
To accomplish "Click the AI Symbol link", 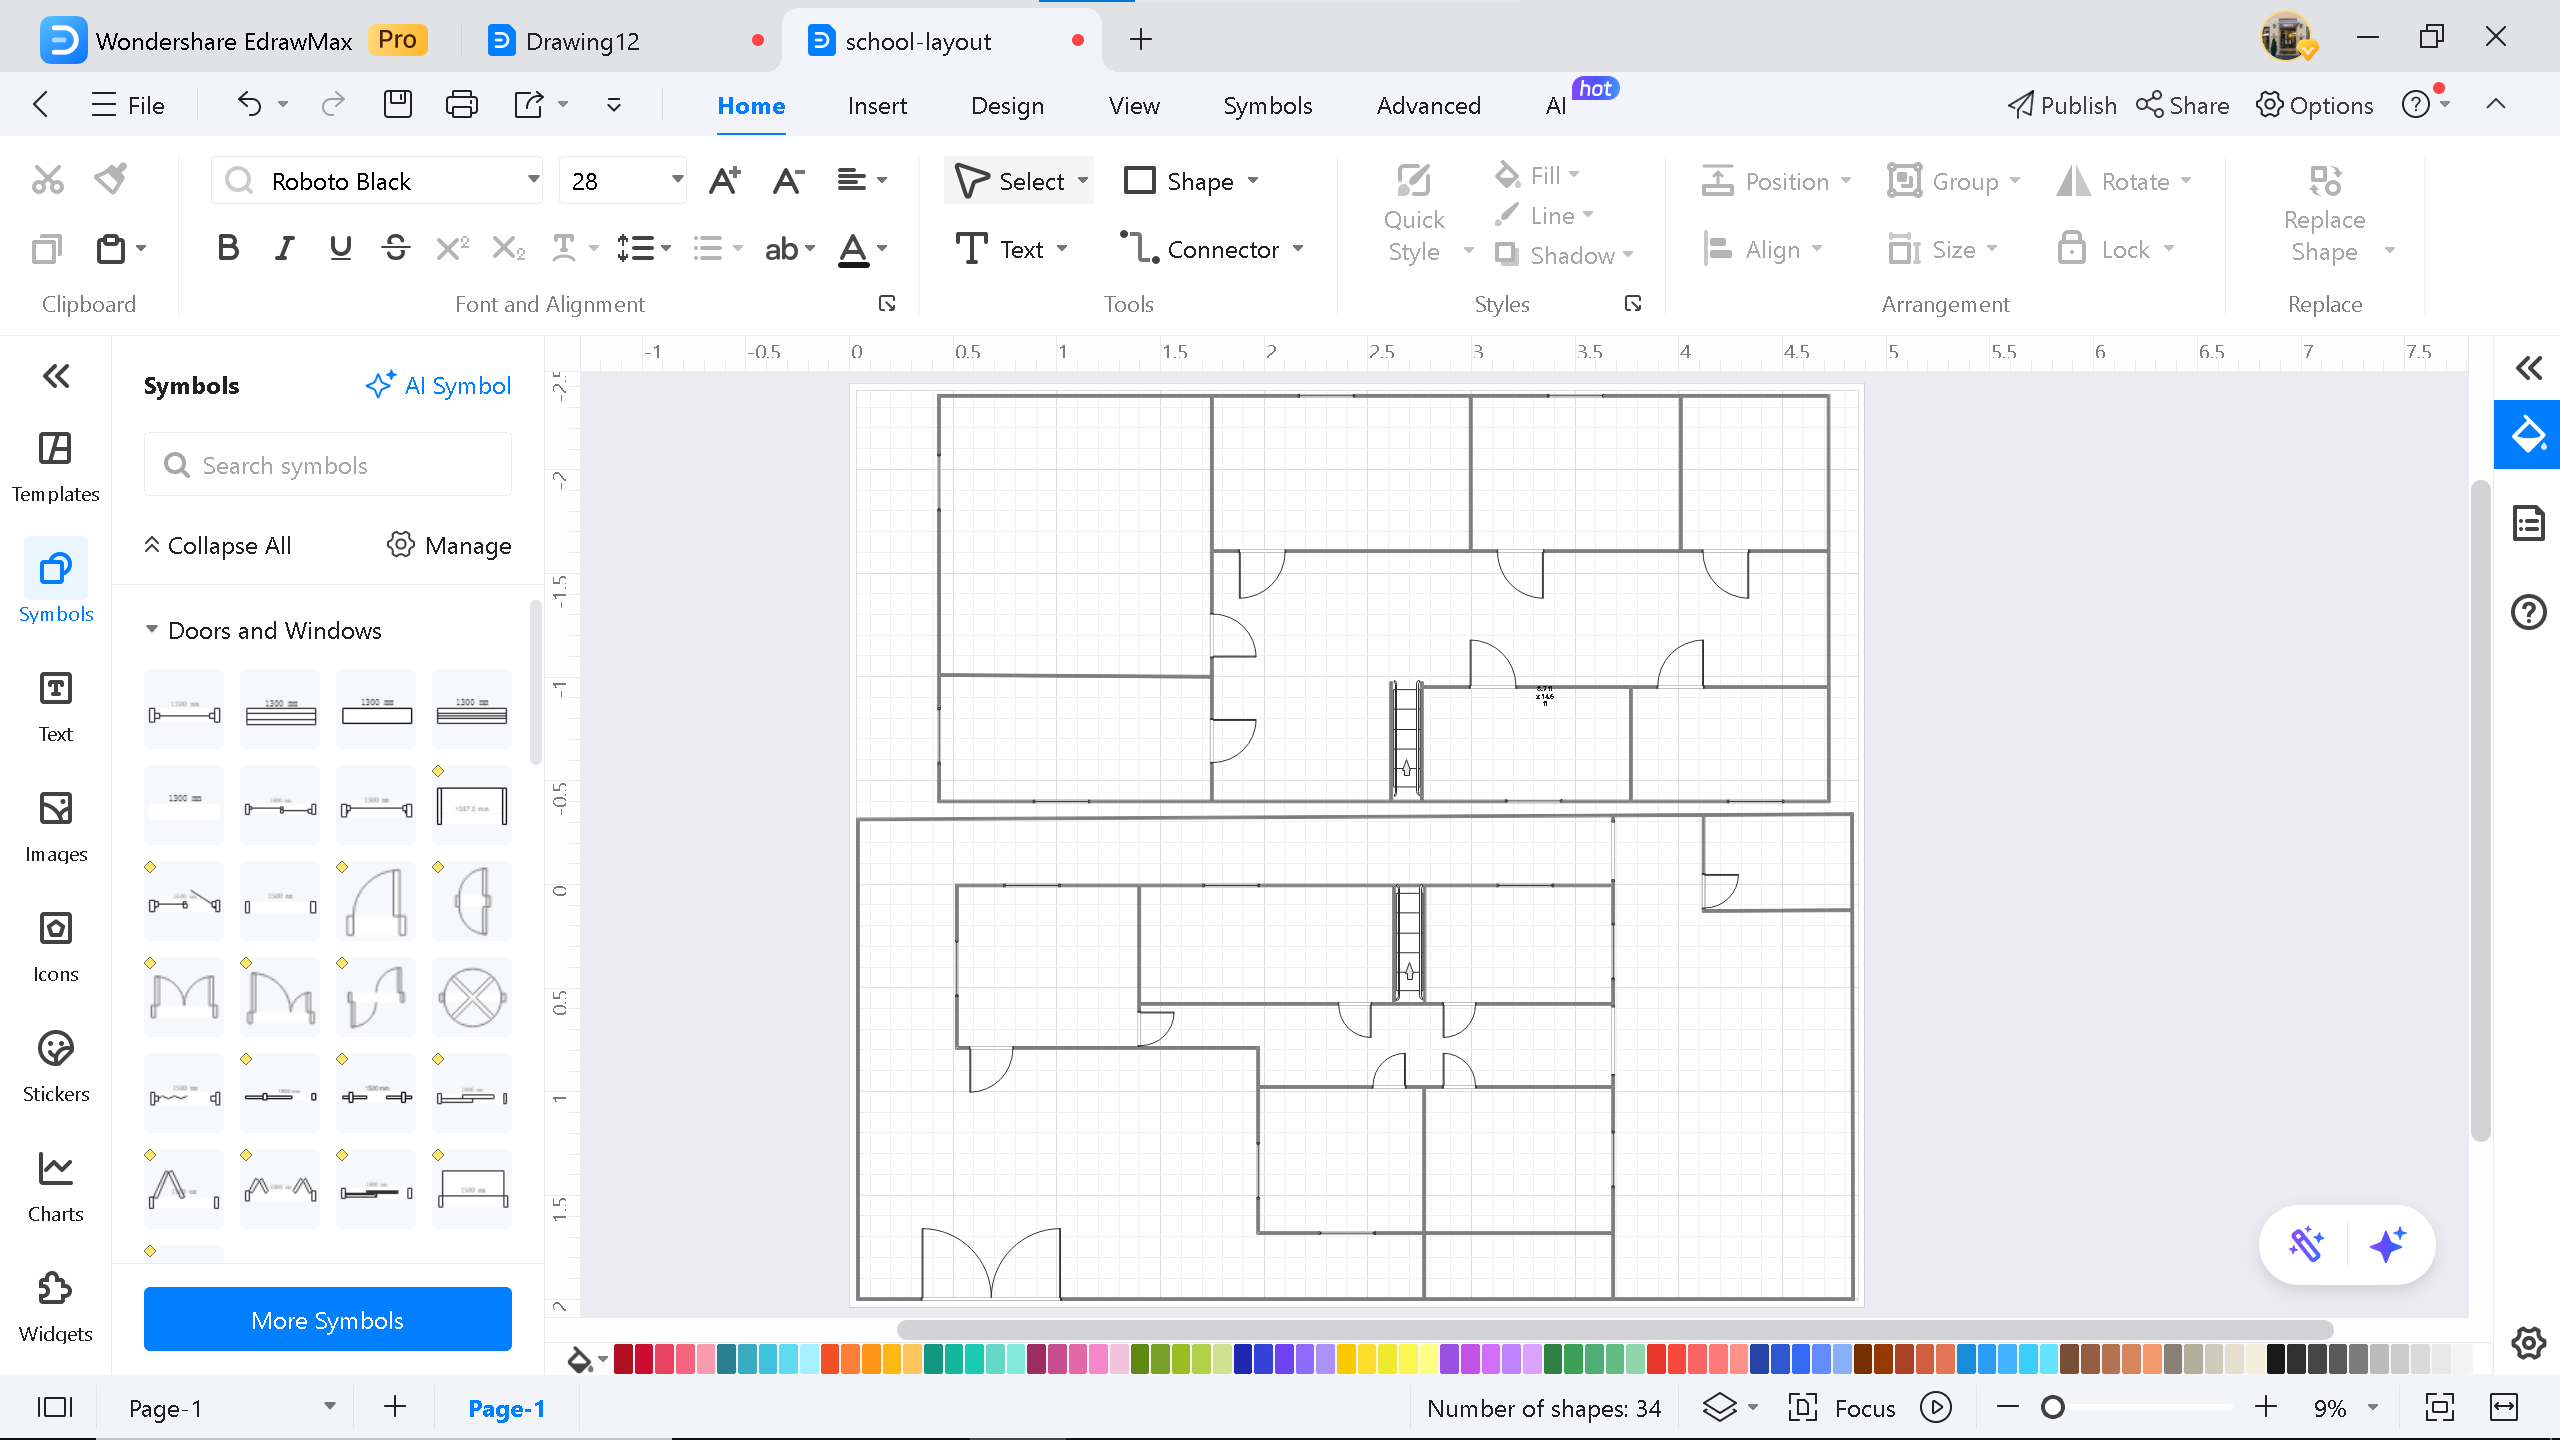I will [438, 385].
